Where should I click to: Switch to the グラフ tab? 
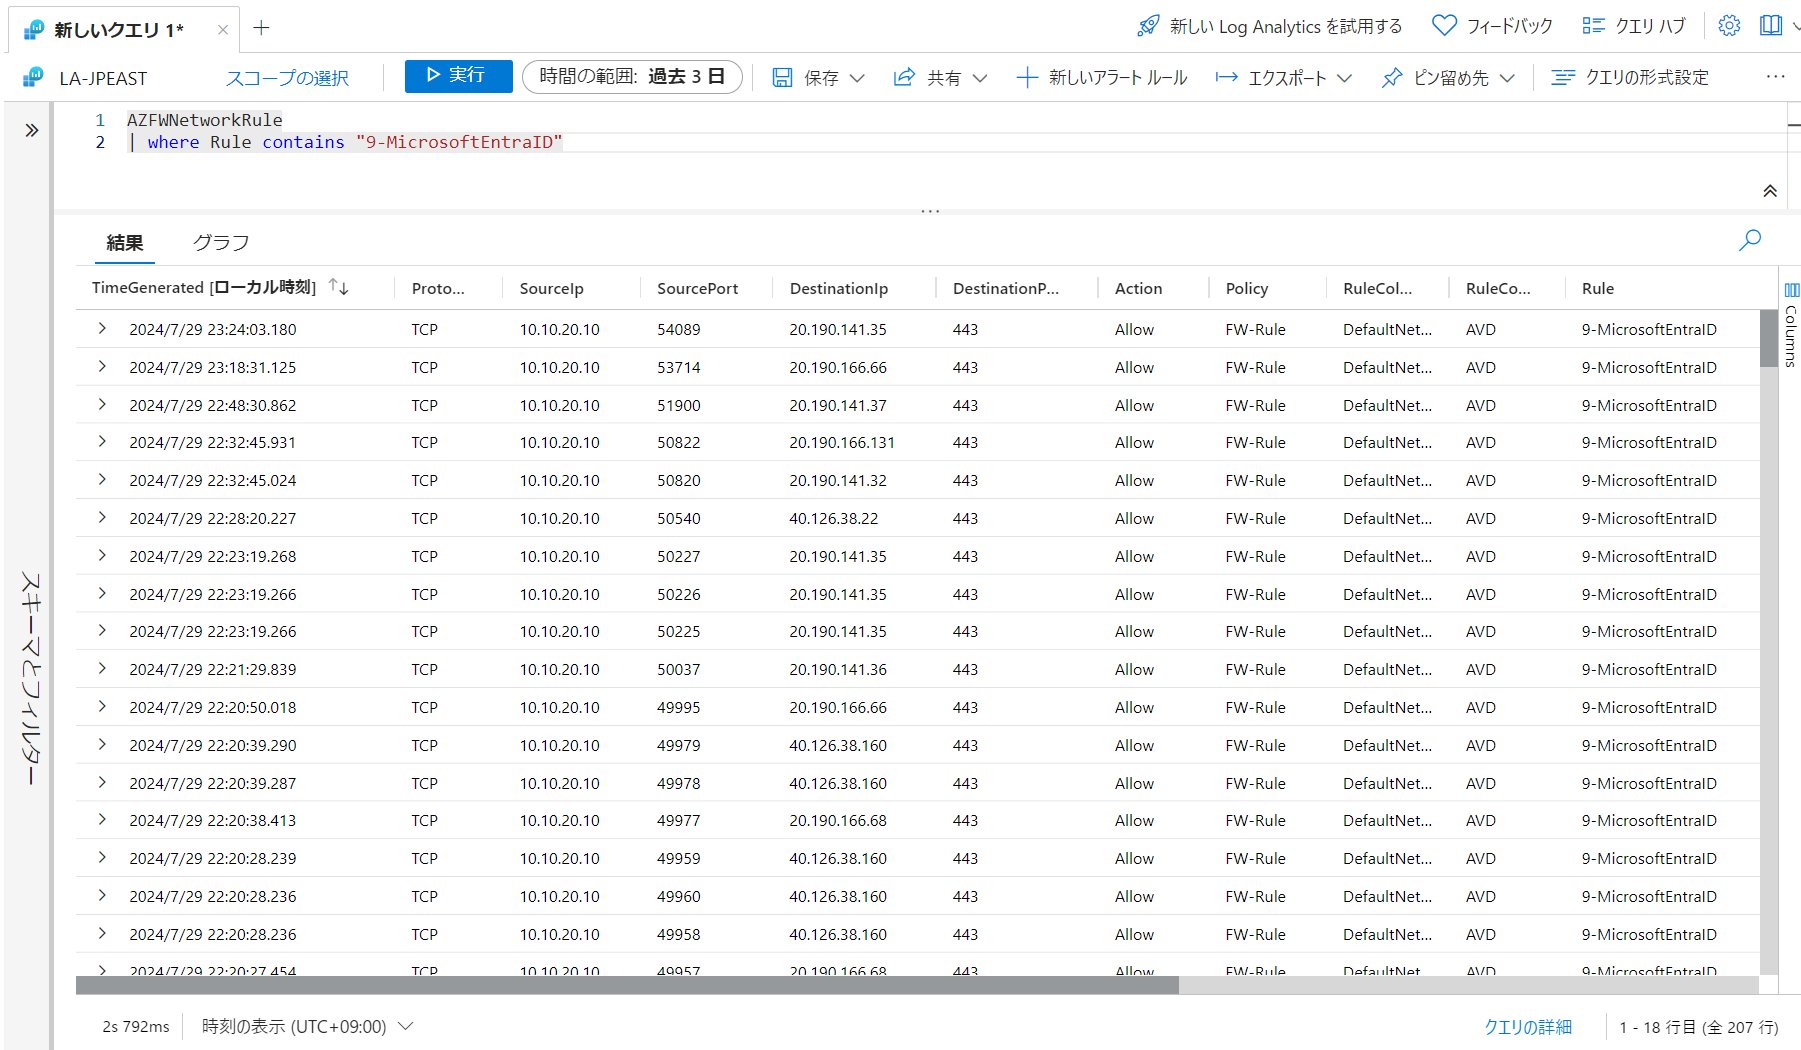tap(221, 243)
